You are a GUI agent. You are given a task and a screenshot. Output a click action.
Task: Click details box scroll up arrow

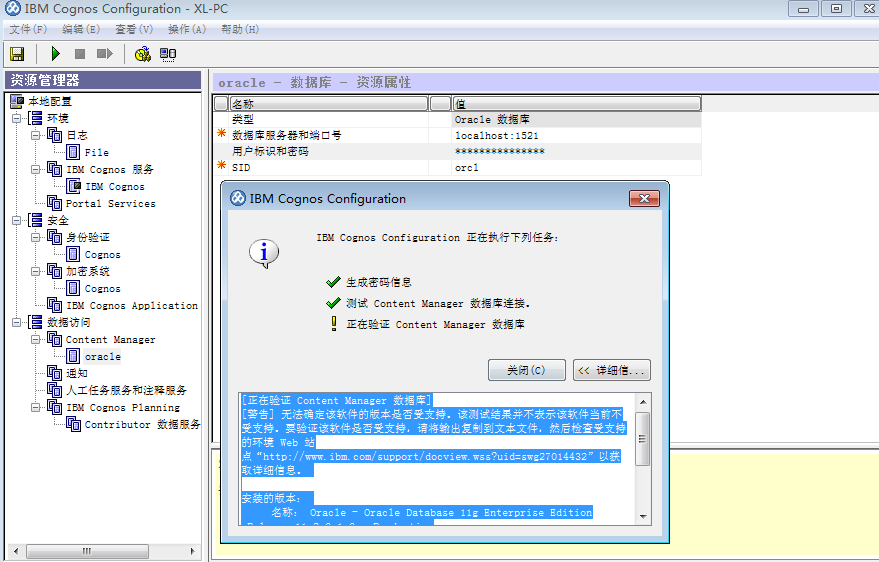click(643, 402)
